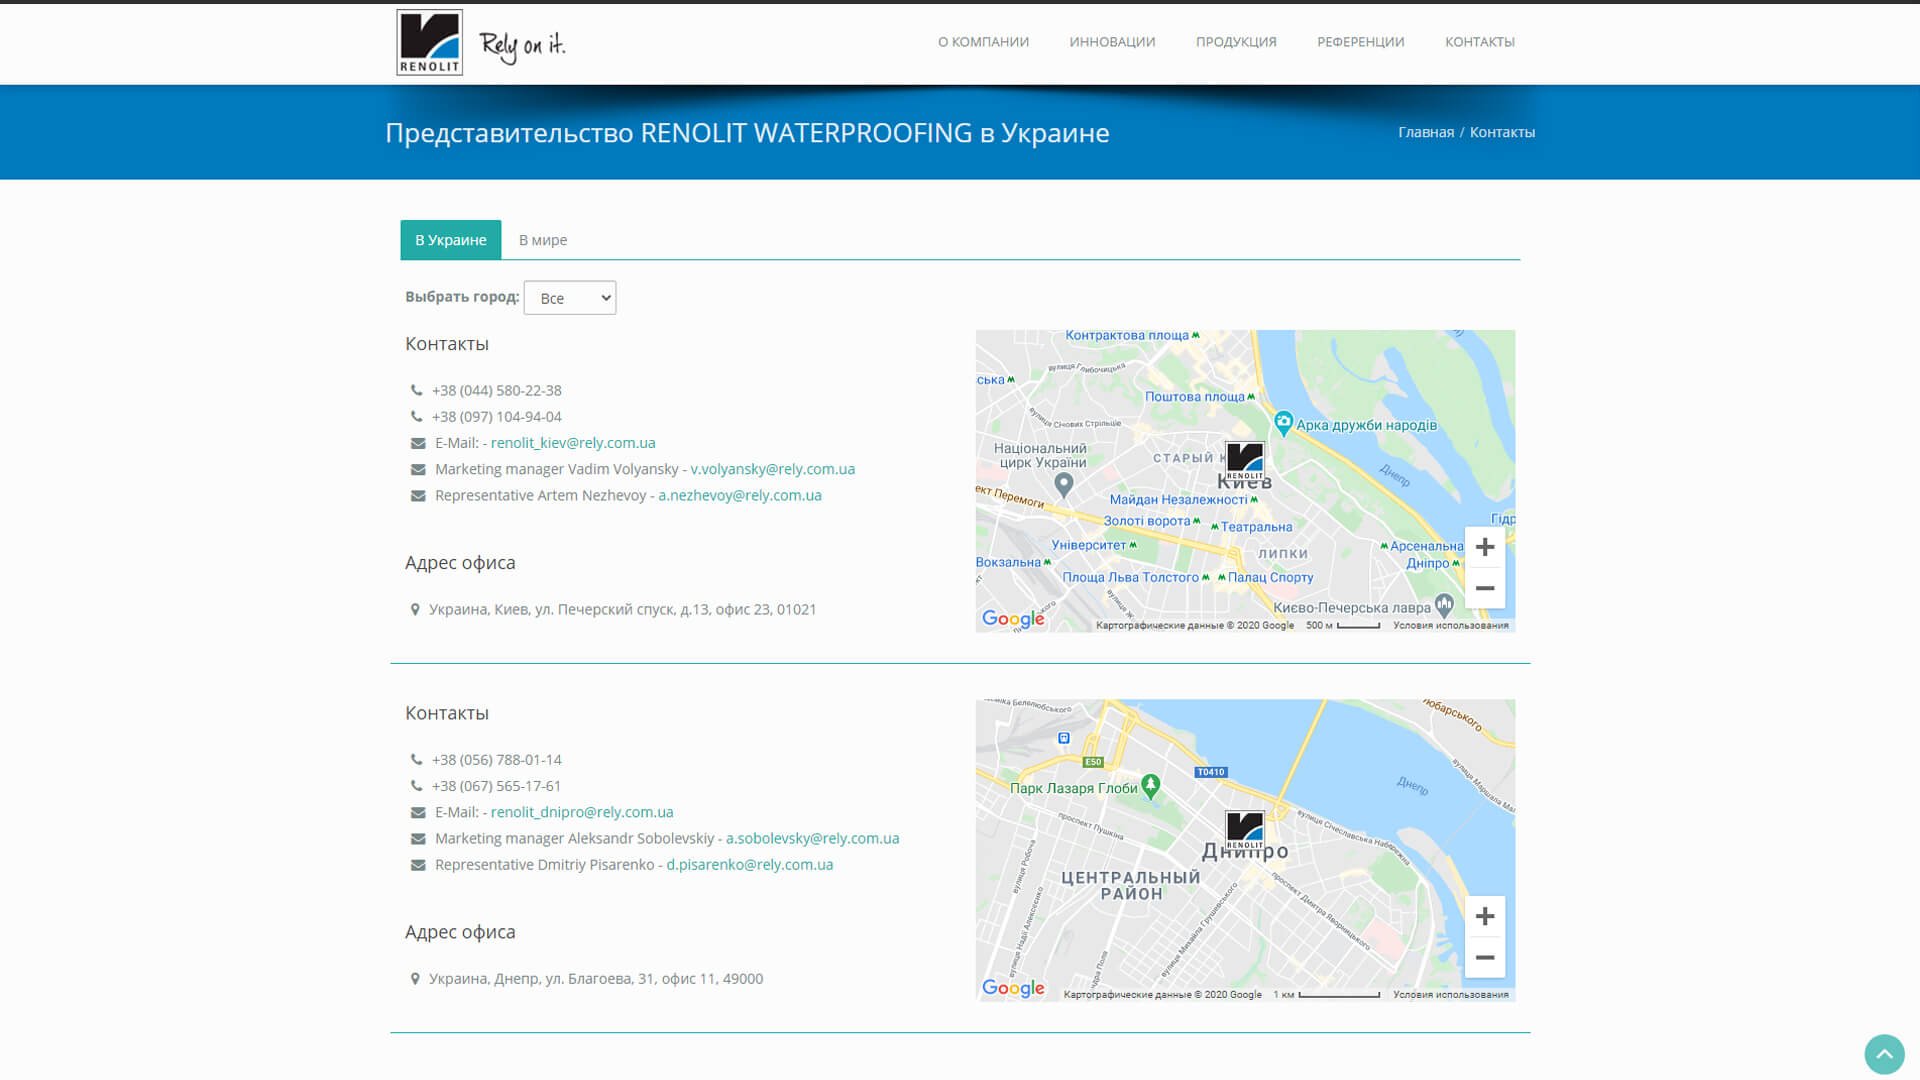Click the RENOLIT marker on the Dnipro map
This screenshot has height=1080, width=1920.
click(x=1245, y=830)
